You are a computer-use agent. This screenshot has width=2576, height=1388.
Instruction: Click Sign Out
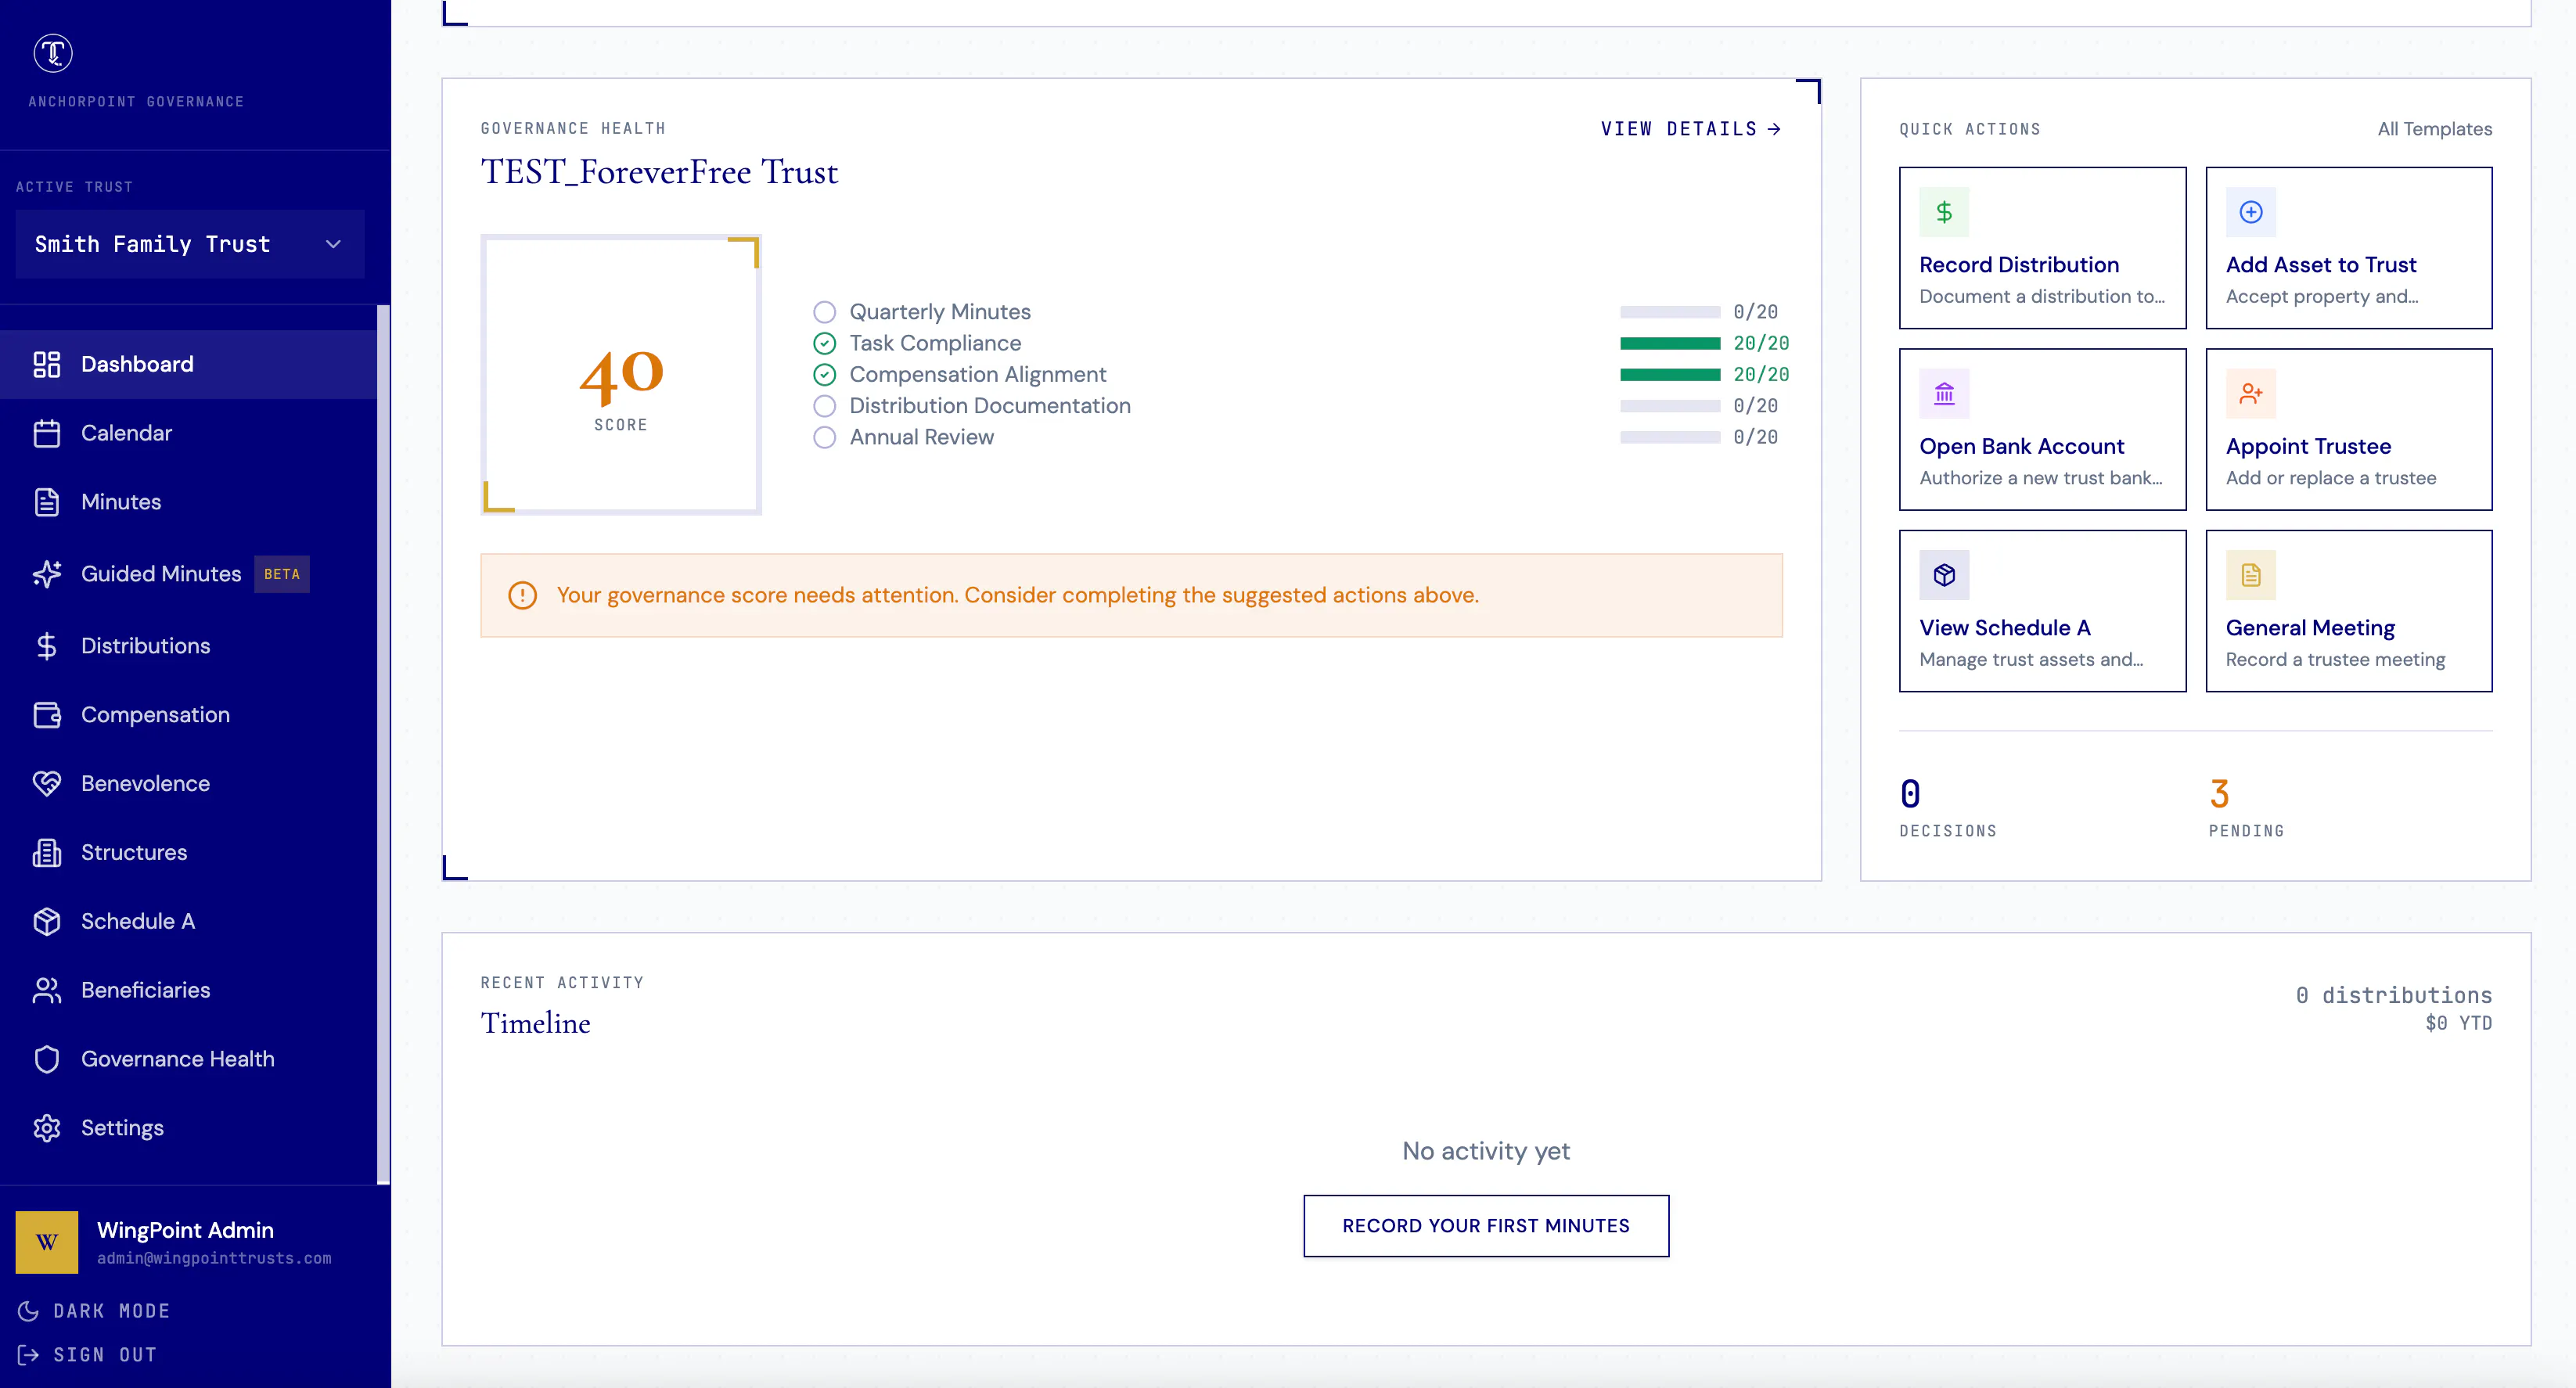(87, 1355)
